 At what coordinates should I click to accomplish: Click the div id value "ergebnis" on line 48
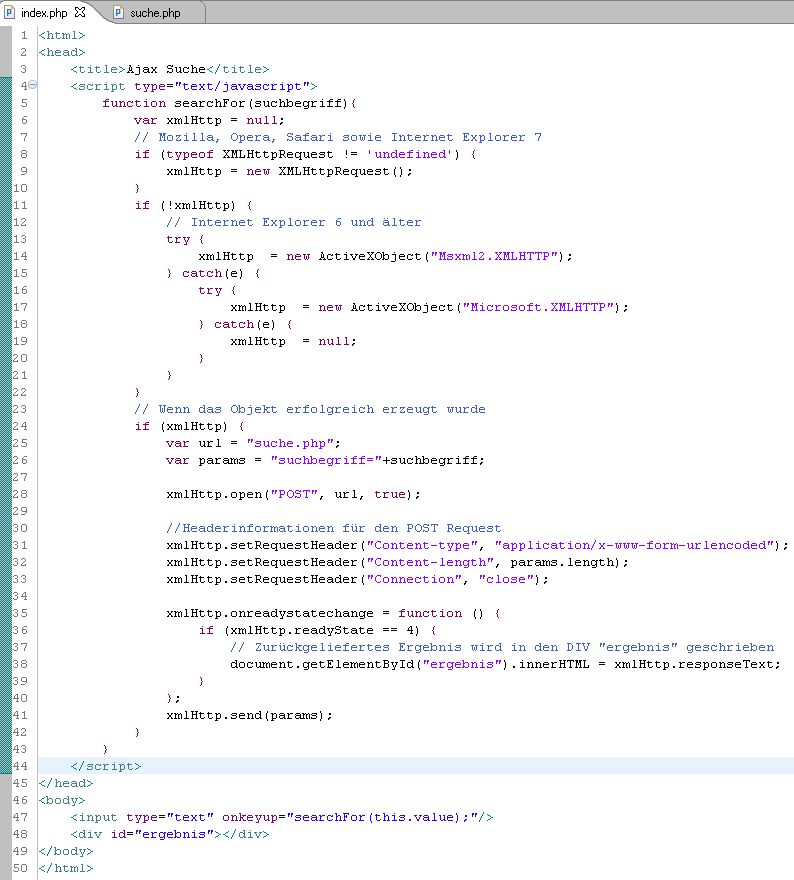tap(174, 834)
